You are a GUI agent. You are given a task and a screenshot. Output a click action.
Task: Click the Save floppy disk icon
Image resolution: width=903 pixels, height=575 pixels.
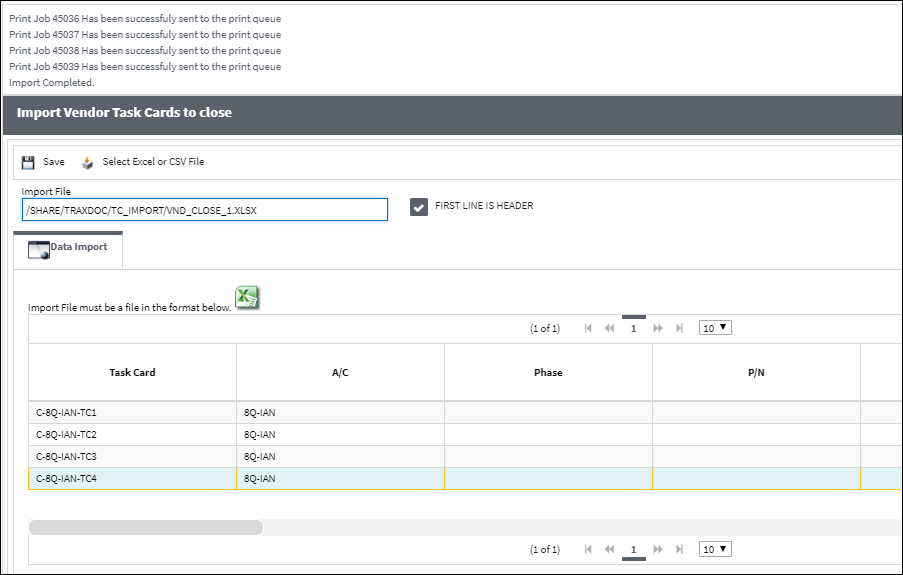coord(28,162)
